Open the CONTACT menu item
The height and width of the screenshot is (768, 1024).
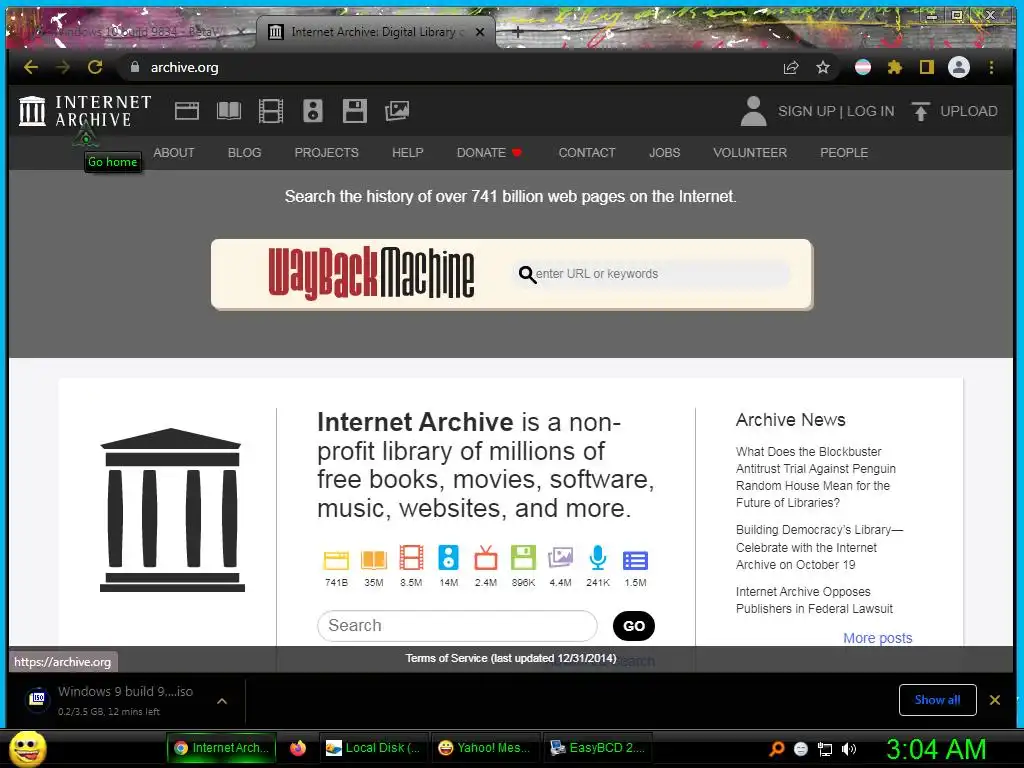[586, 153]
